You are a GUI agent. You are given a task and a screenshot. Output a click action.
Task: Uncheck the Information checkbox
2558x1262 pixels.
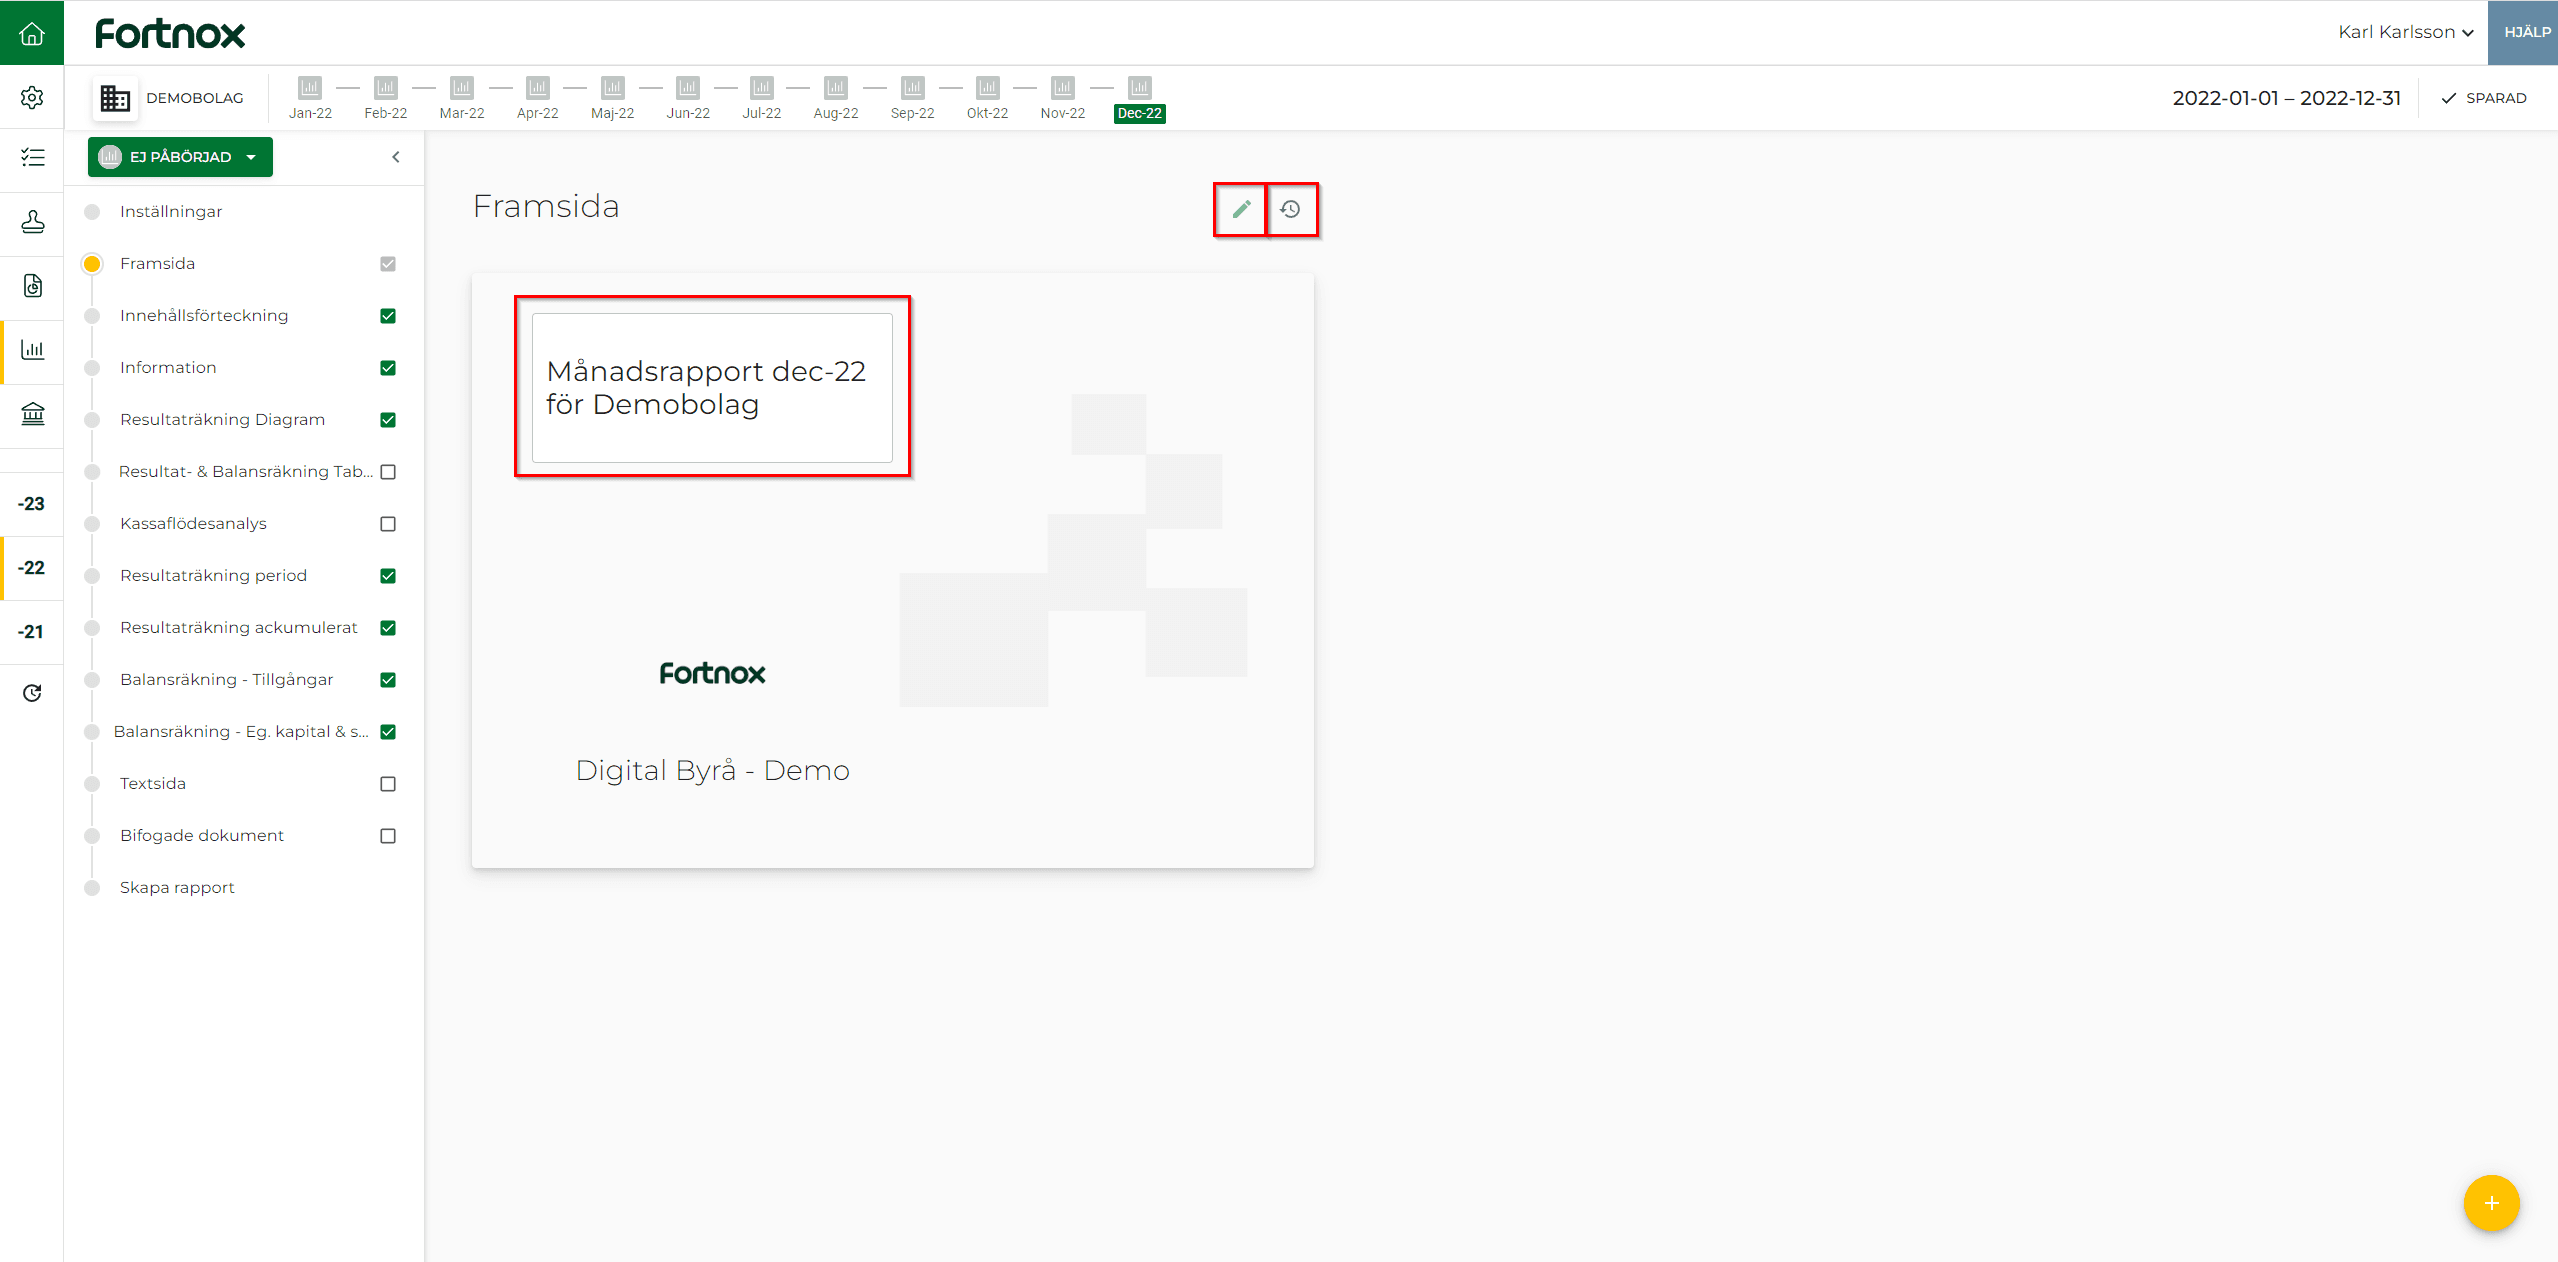tap(388, 368)
